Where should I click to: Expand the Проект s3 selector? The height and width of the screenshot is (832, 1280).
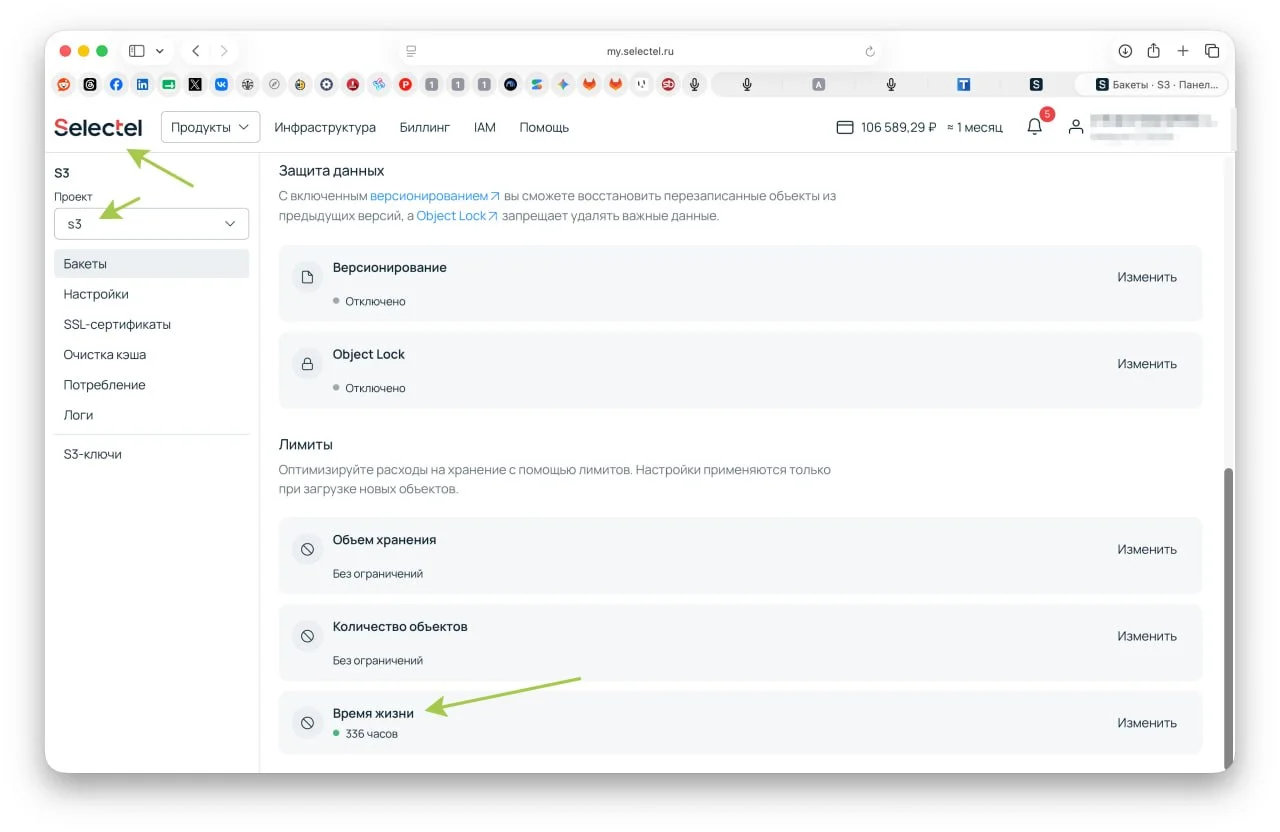click(x=151, y=224)
